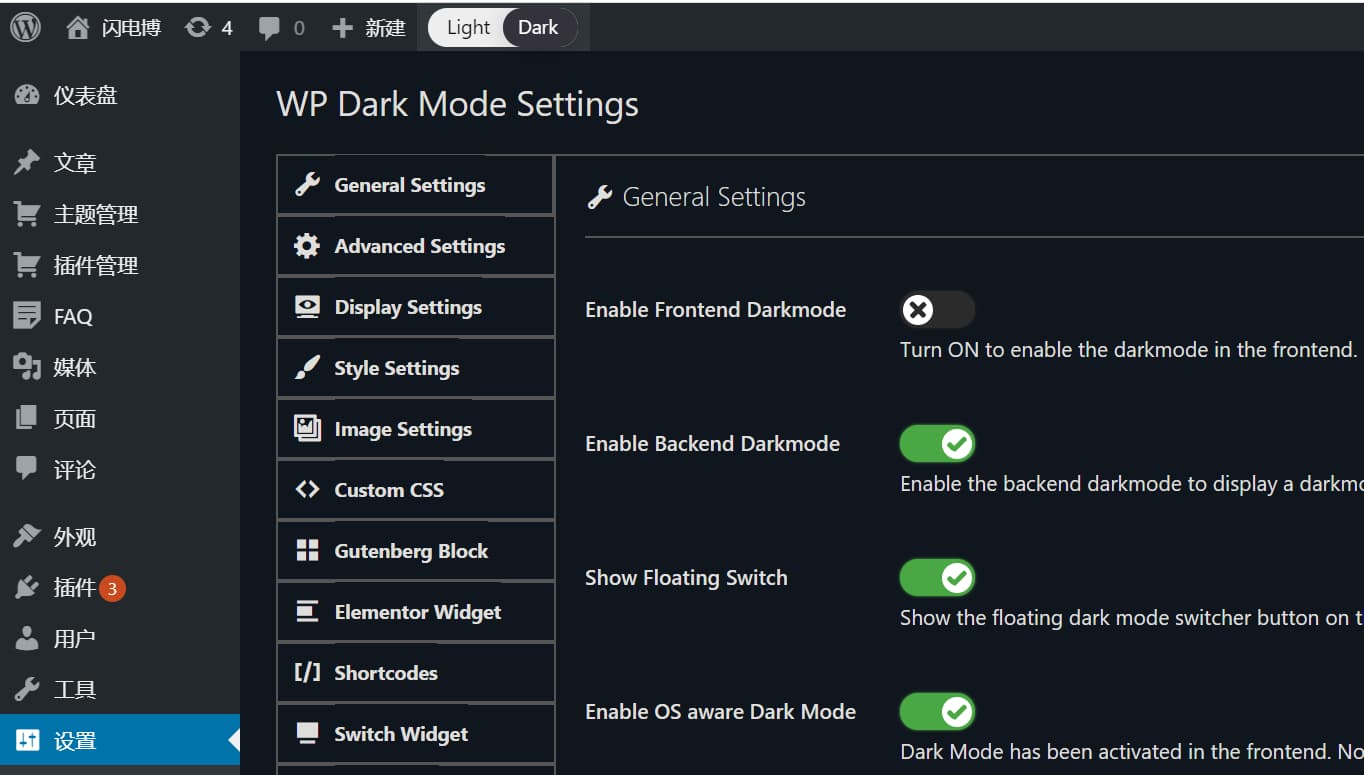
Task: Click the code brackets icon for Custom CSS
Action: click(x=307, y=490)
